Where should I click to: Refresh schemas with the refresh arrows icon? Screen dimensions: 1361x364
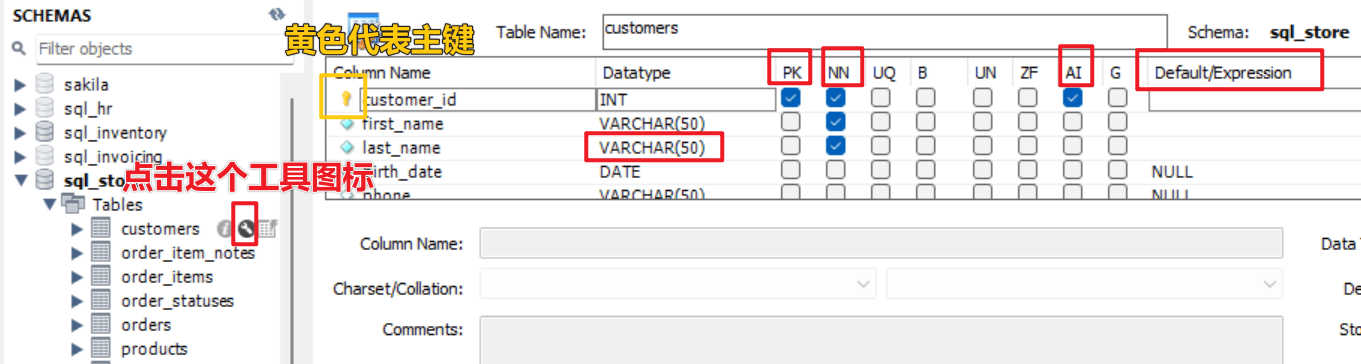tap(277, 14)
